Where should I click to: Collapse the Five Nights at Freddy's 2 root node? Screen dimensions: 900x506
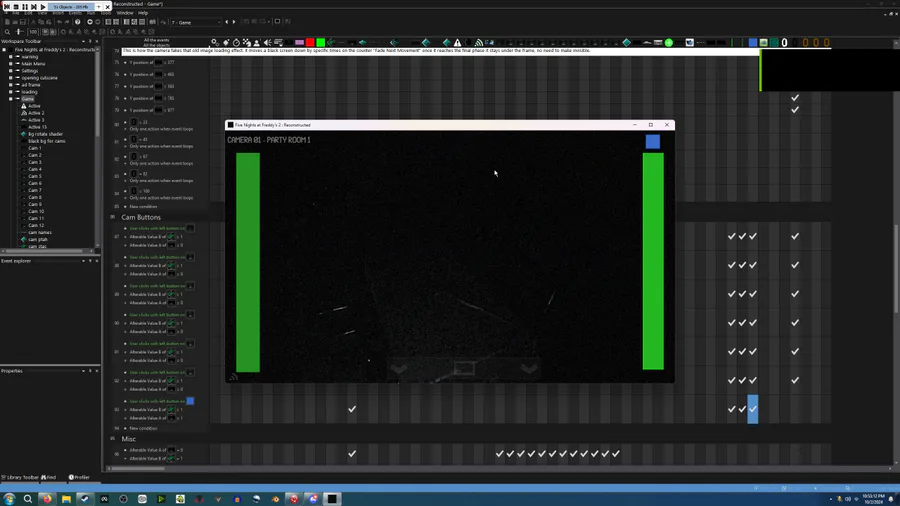point(4,50)
